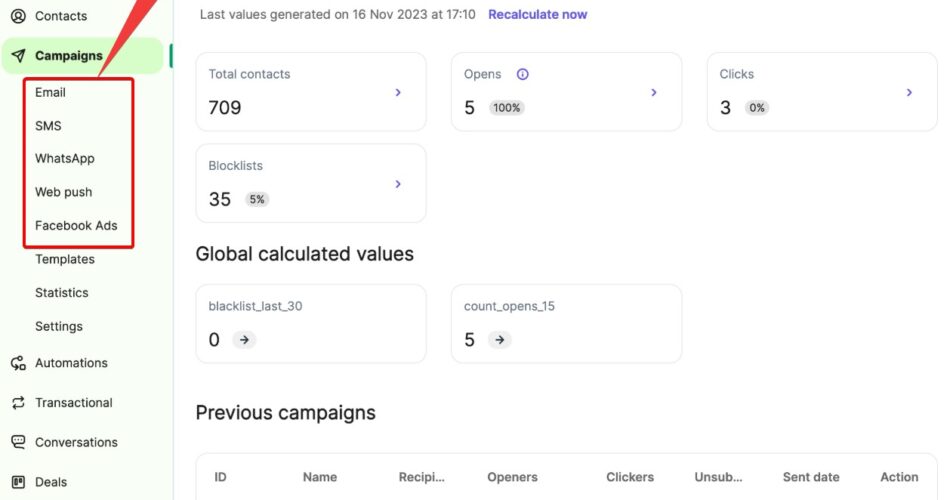Click the info icon next to Opens
Screen dimensions: 950x500
(x=522, y=74)
